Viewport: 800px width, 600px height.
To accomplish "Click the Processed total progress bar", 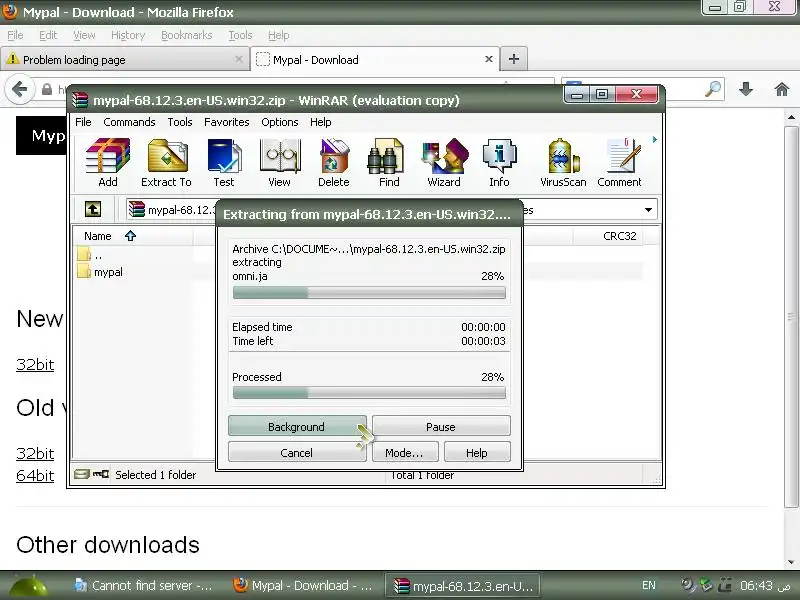I will point(369,392).
